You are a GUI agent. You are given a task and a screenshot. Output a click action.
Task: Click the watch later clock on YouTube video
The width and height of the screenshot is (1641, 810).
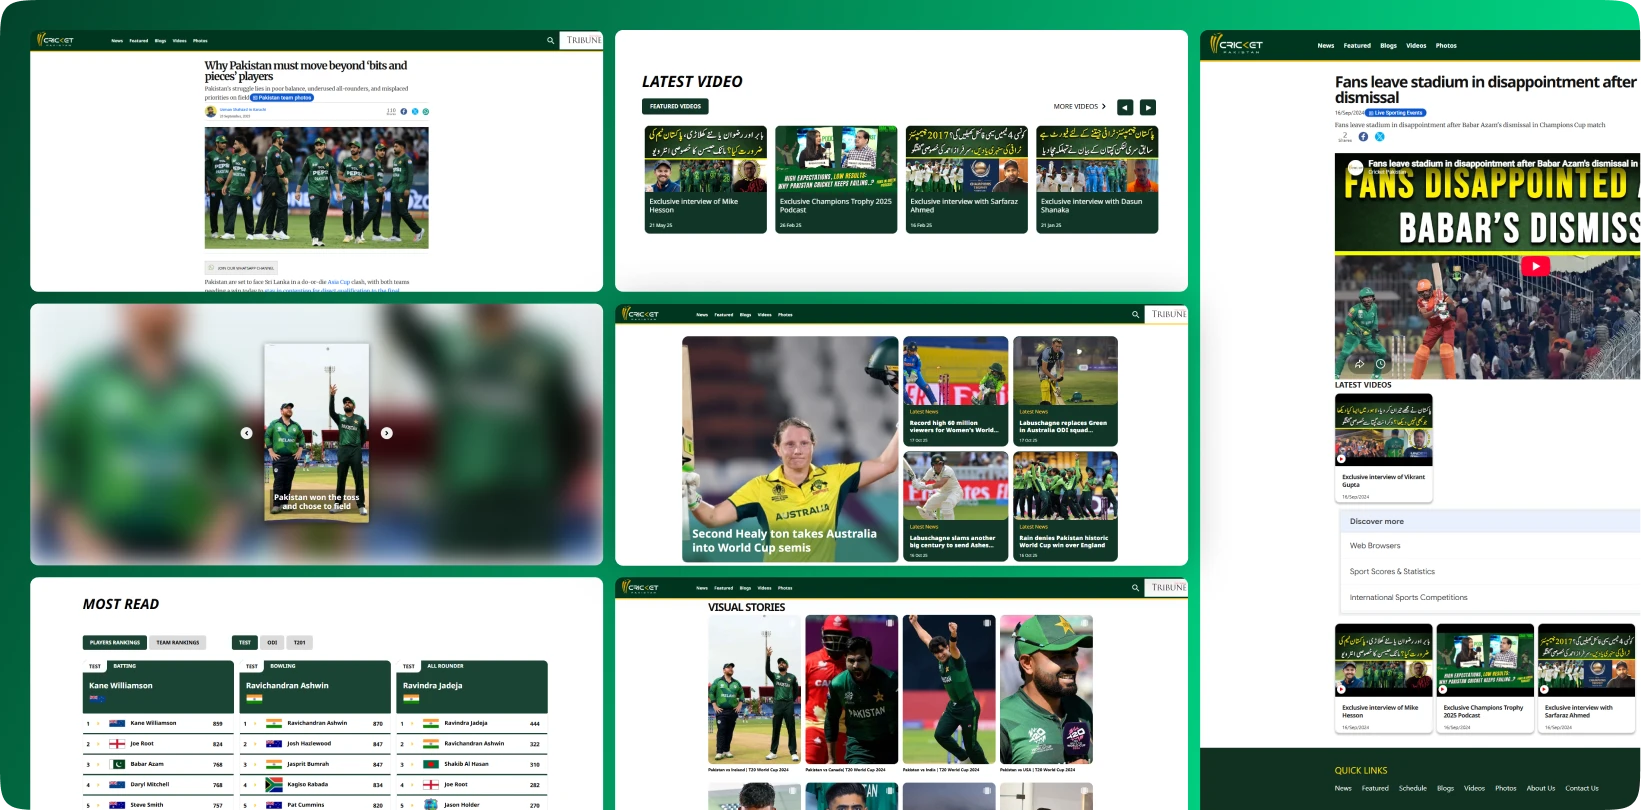point(1380,364)
